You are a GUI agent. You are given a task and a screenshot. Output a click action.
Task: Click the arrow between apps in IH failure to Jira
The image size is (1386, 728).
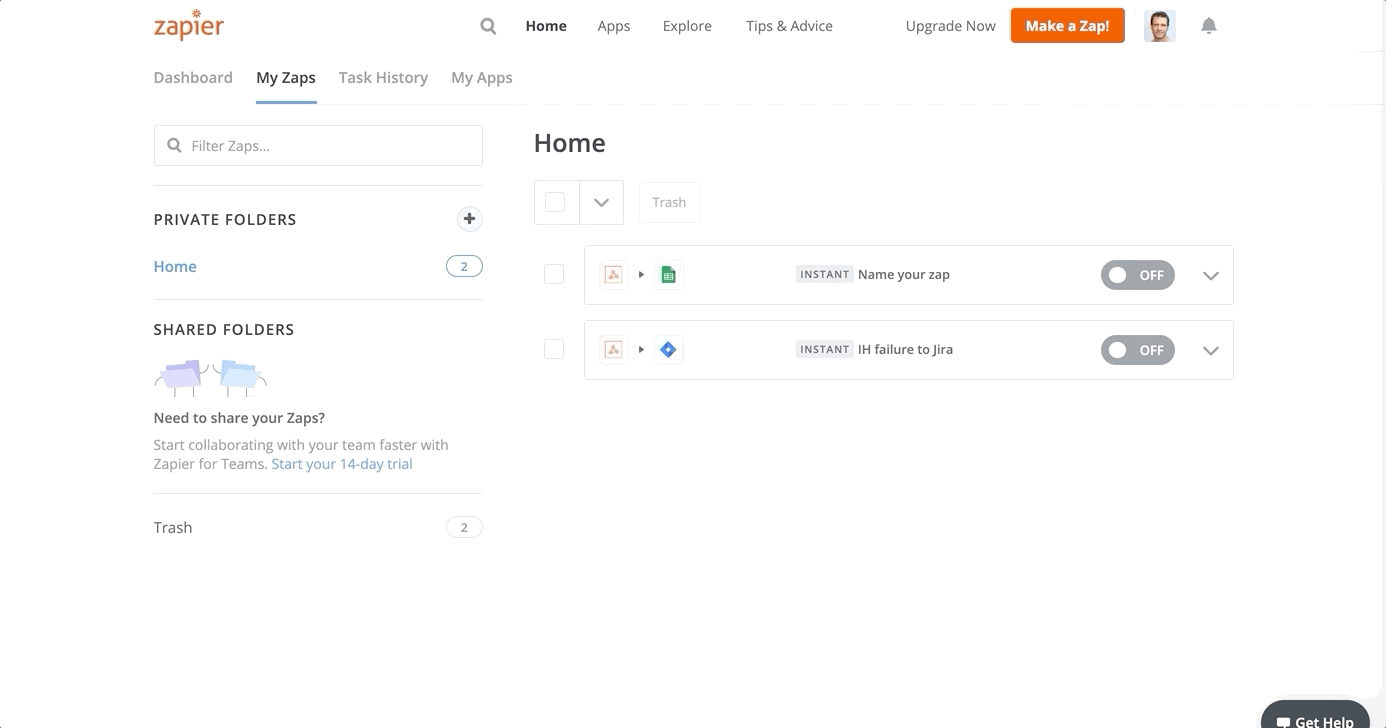click(x=641, y=350)
